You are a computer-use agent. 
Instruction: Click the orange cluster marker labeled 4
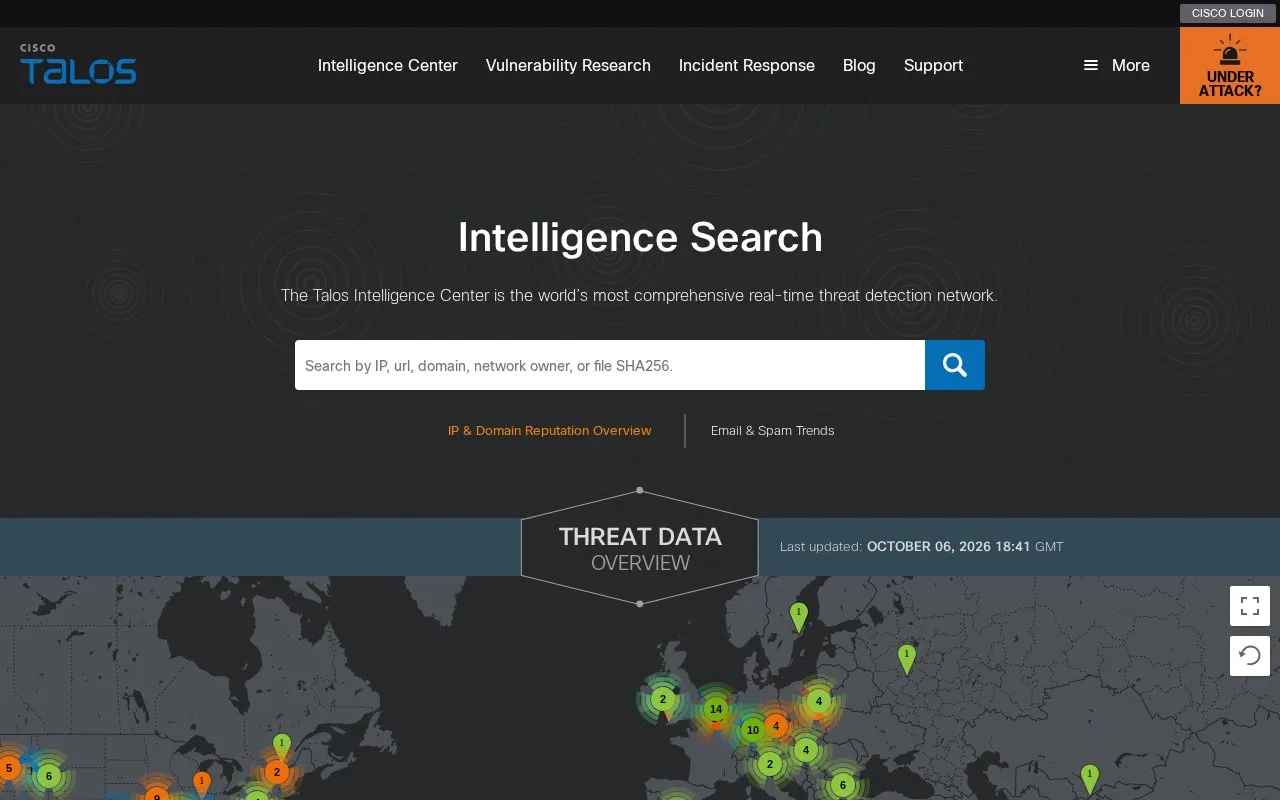[776, 725]
